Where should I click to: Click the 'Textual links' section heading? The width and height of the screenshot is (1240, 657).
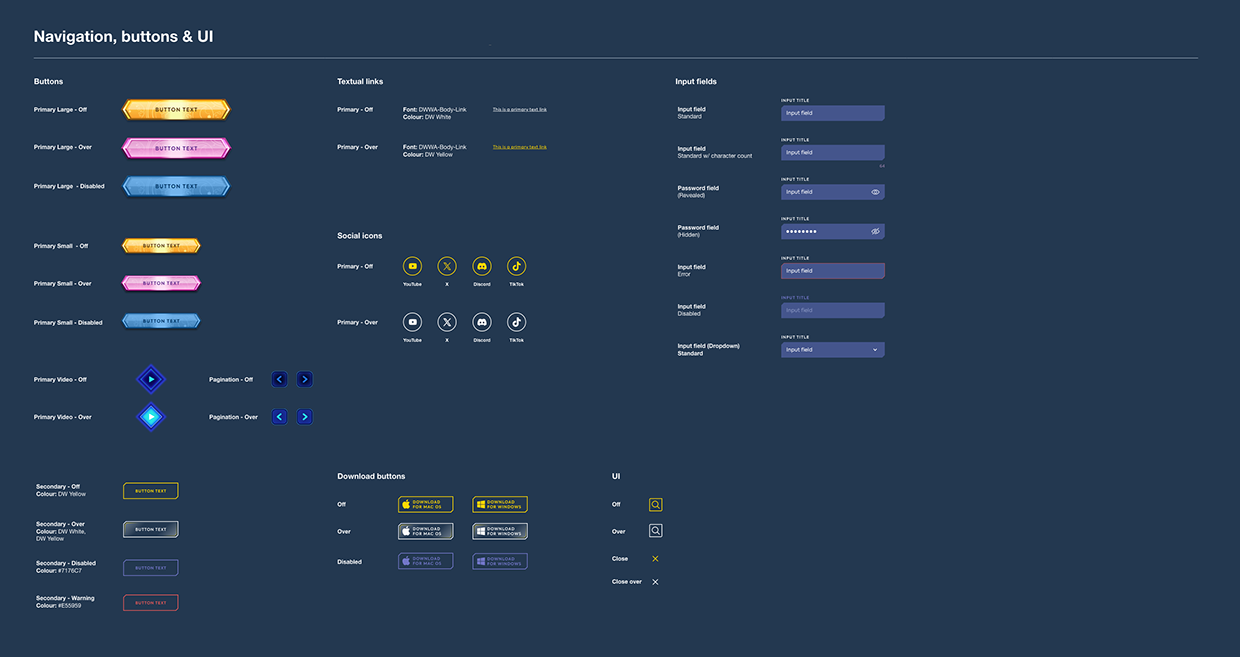click(x=360, y=81)
